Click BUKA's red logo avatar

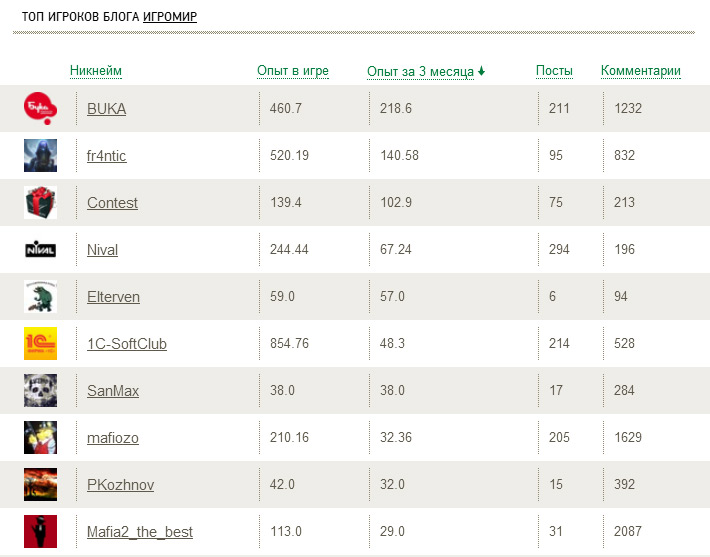tap(40, 108)
